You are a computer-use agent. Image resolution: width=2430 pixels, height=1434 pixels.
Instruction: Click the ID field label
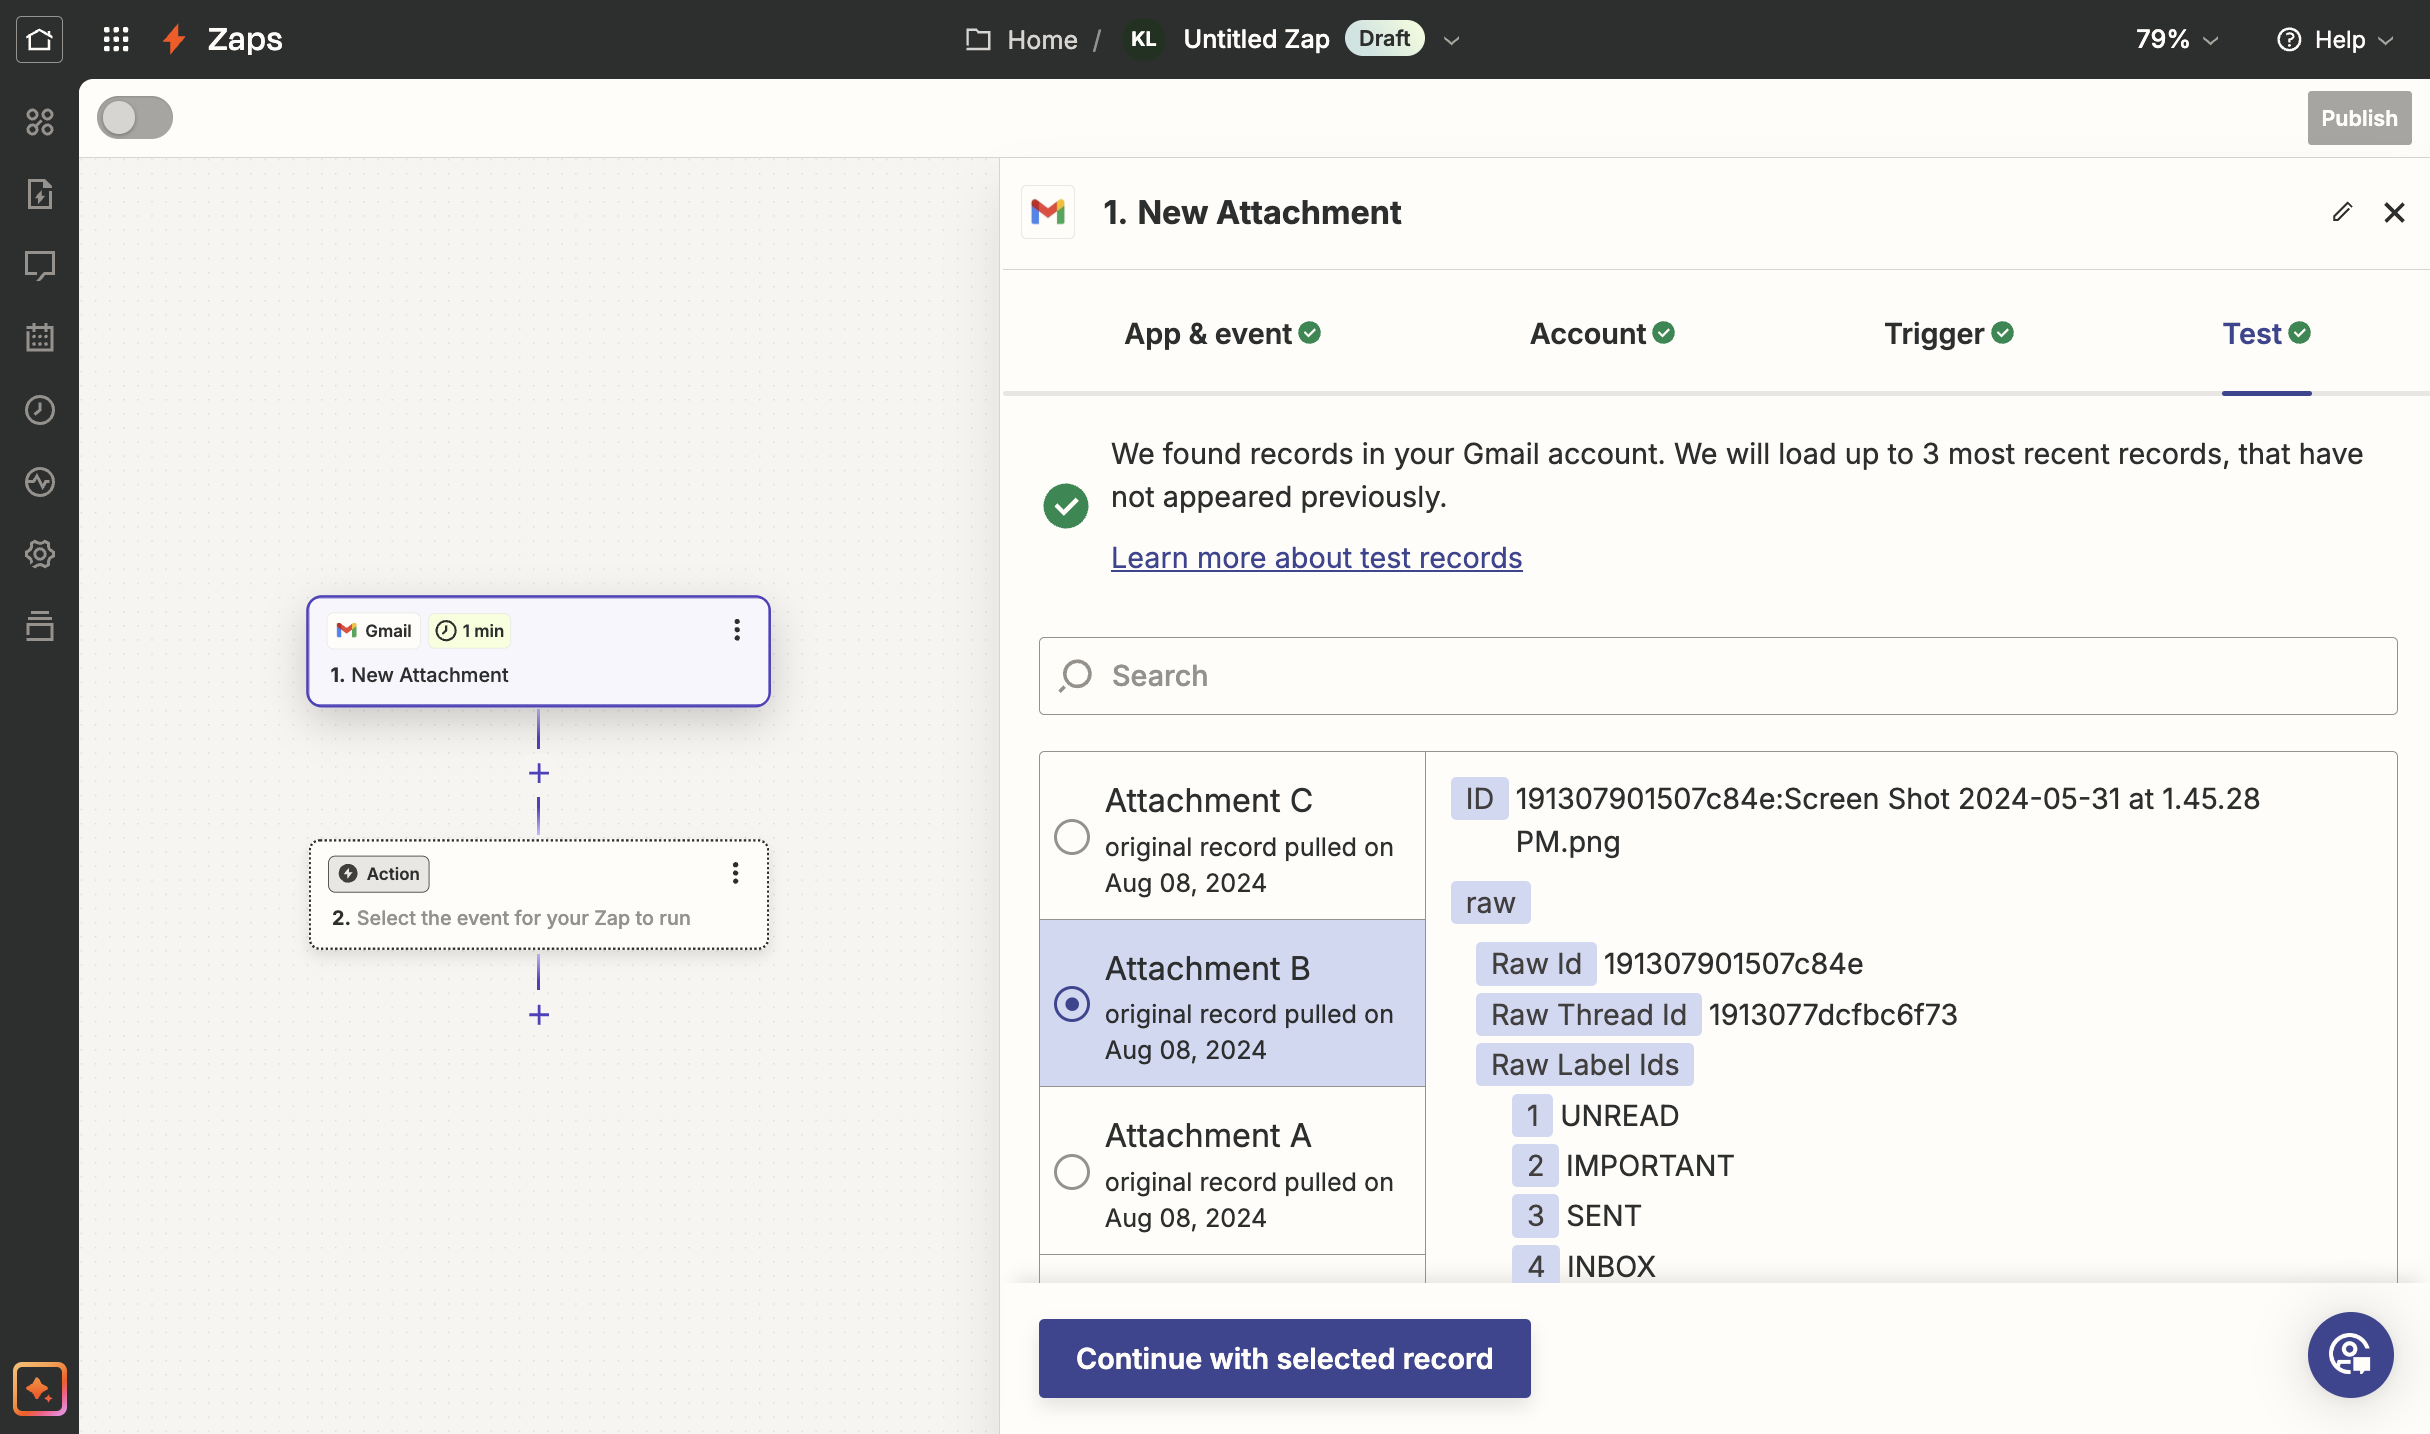[1479, 799]
